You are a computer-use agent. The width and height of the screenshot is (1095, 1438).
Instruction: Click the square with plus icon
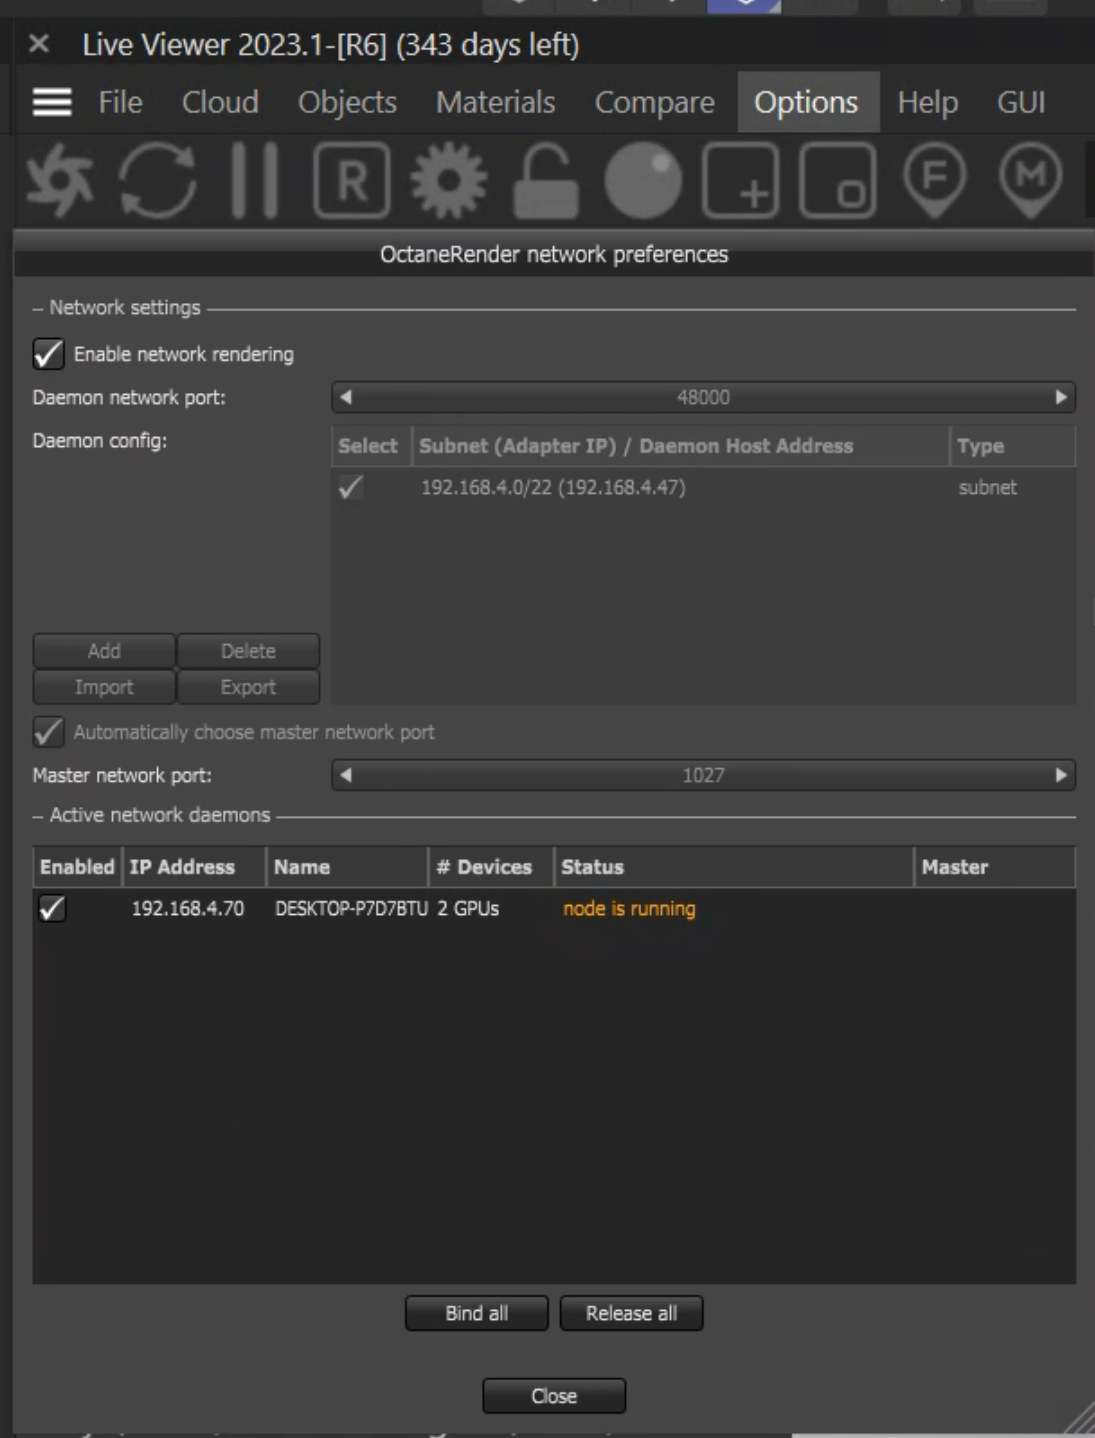coord(740,181)
